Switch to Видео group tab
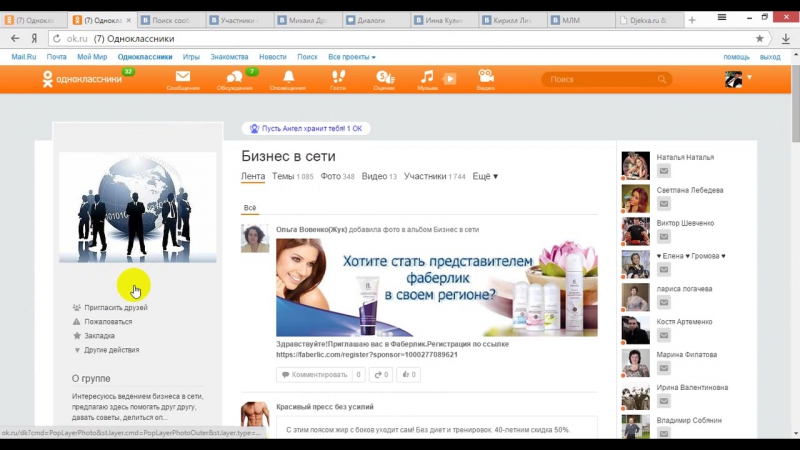 coord(379,177)
